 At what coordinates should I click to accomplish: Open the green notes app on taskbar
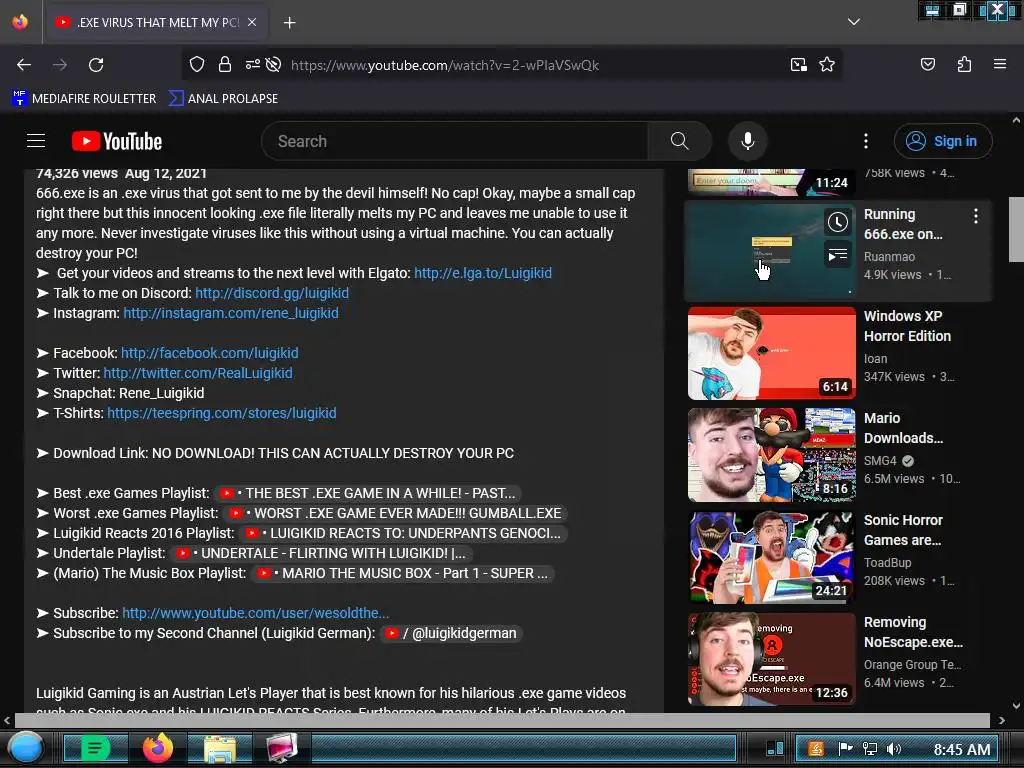(95, 749)
